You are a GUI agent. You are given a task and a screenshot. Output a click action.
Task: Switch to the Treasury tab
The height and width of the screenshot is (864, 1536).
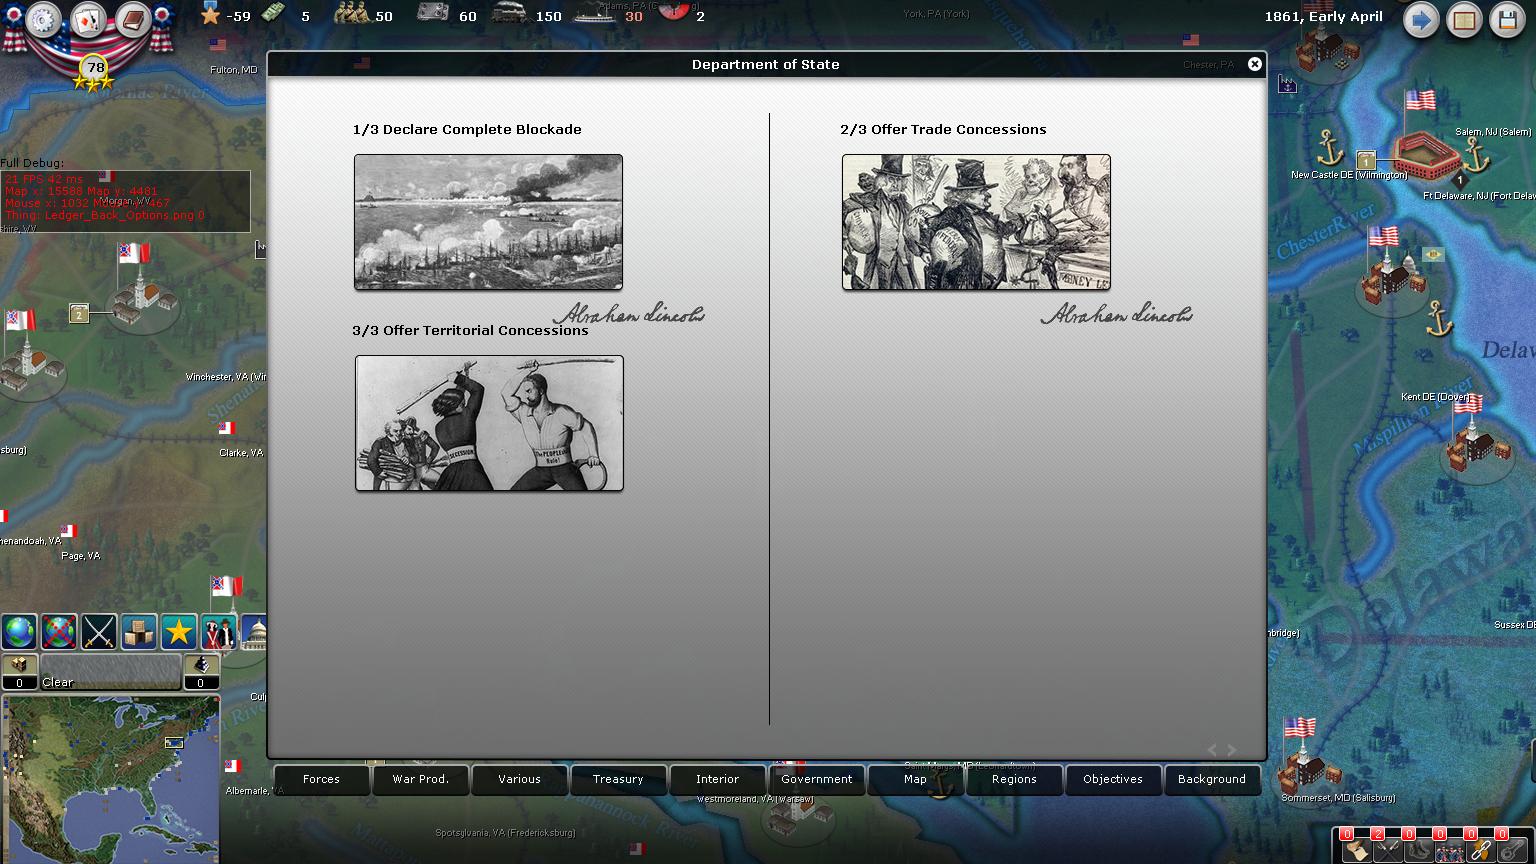click(x=618, y=779)
